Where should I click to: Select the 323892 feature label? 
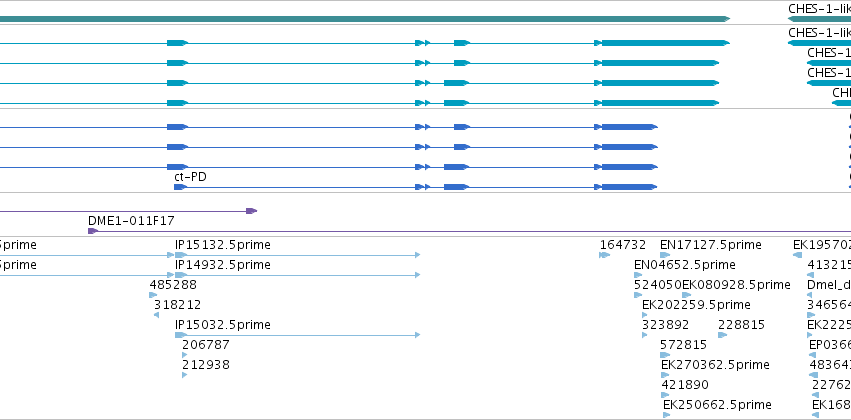pyautogui.click(x=665, y=324)
